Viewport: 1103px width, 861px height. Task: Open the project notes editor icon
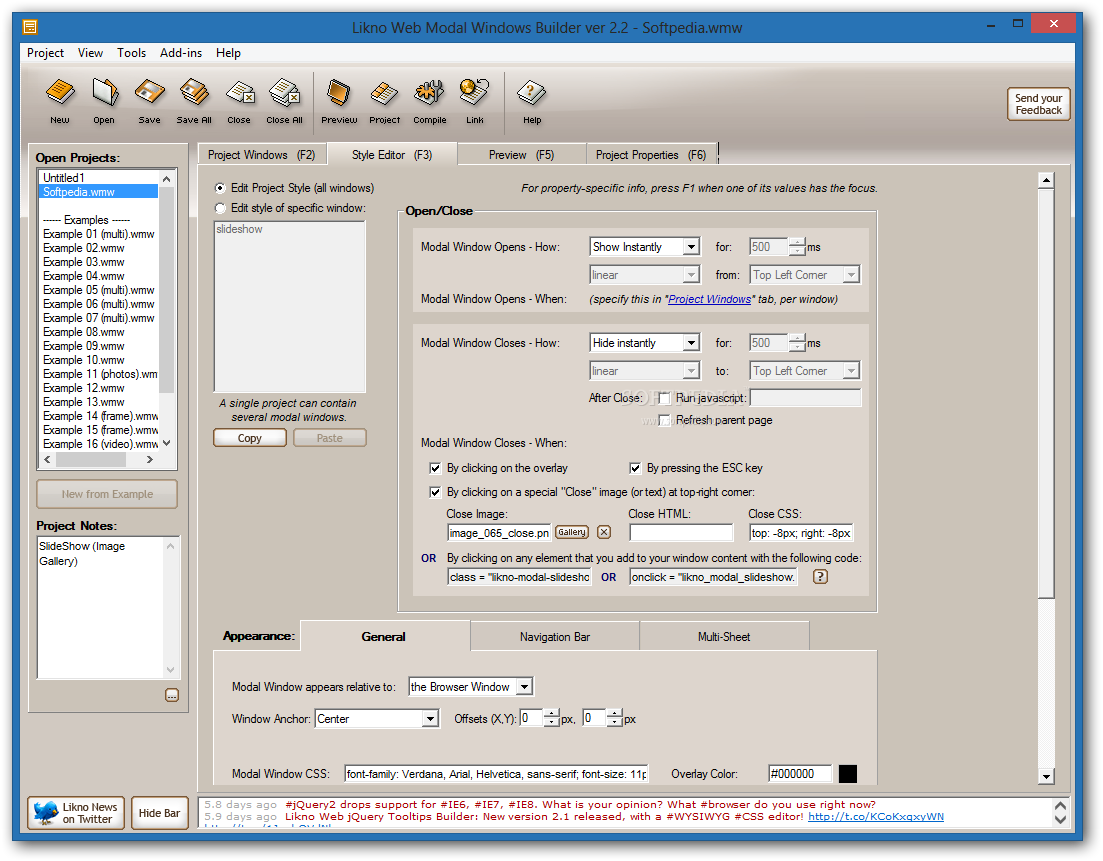[172, 696]
